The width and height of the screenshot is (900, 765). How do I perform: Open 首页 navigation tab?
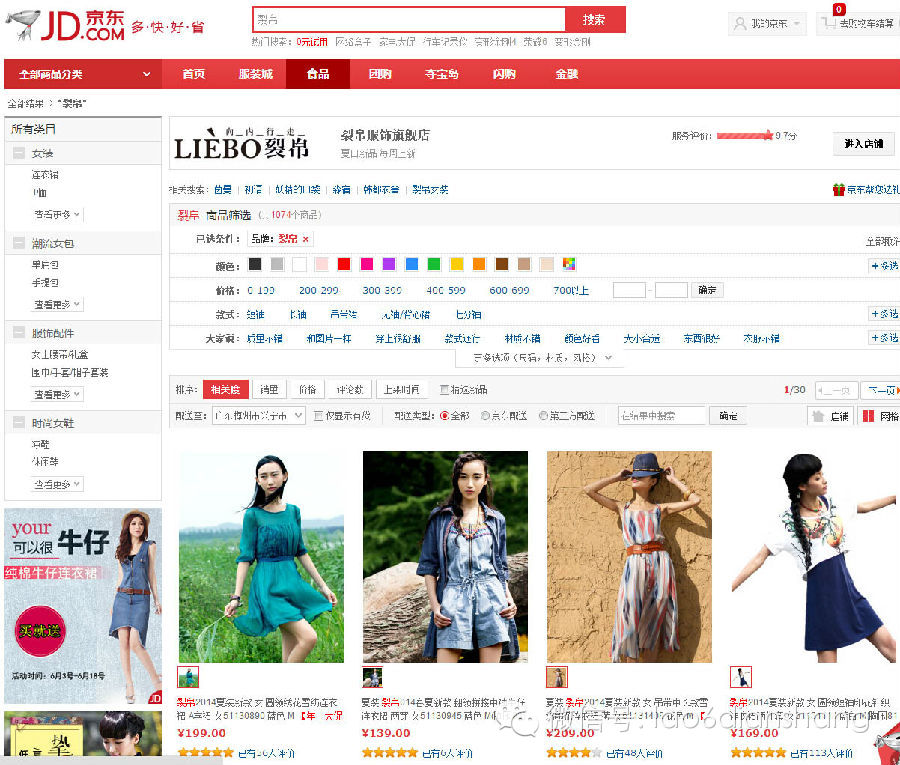pos(193,74)
